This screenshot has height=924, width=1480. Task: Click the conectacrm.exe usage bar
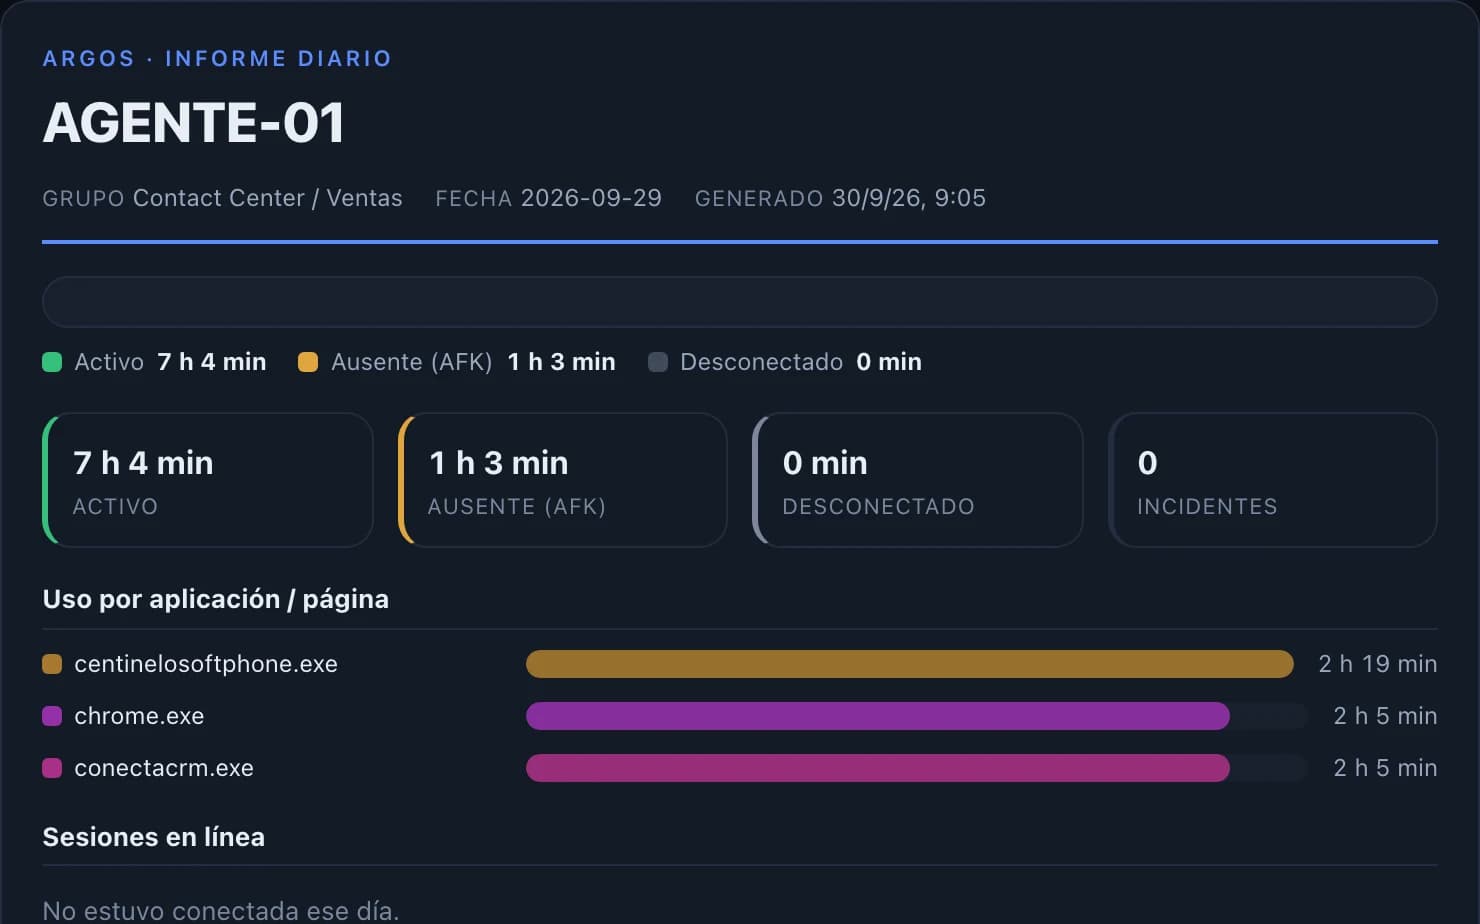point(878,768)
